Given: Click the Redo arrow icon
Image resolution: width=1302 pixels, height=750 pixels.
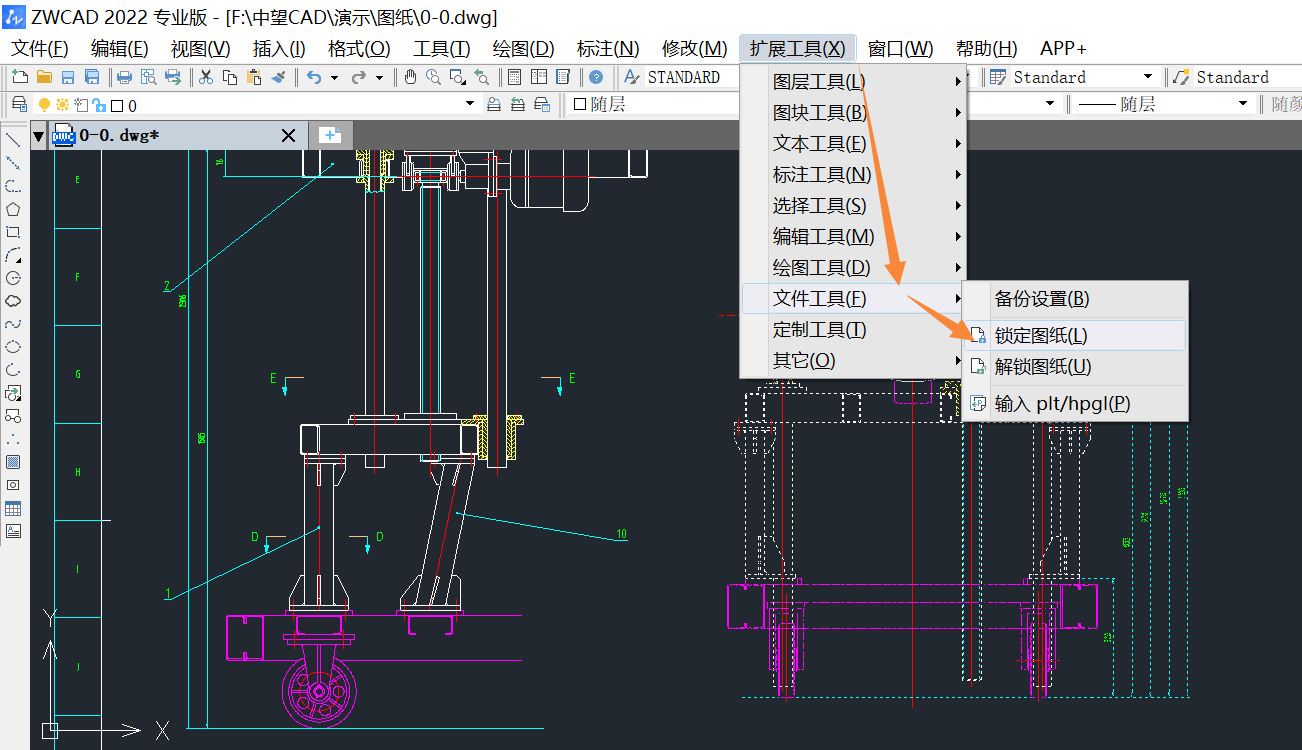Looking at the screenshot, I should coord(359,77).
